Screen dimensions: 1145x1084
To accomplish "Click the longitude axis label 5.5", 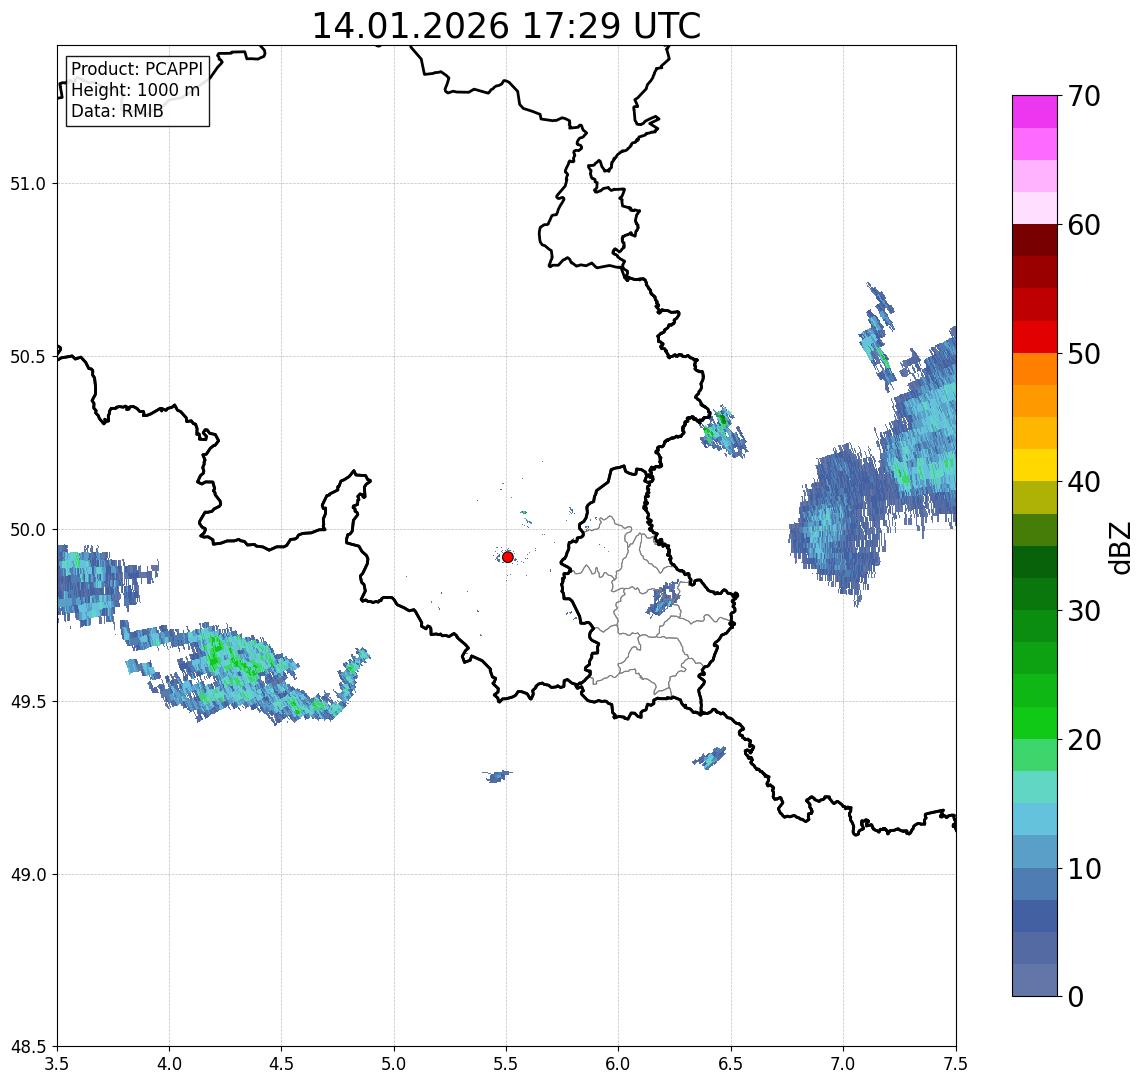I will (x=507, y=1064).
